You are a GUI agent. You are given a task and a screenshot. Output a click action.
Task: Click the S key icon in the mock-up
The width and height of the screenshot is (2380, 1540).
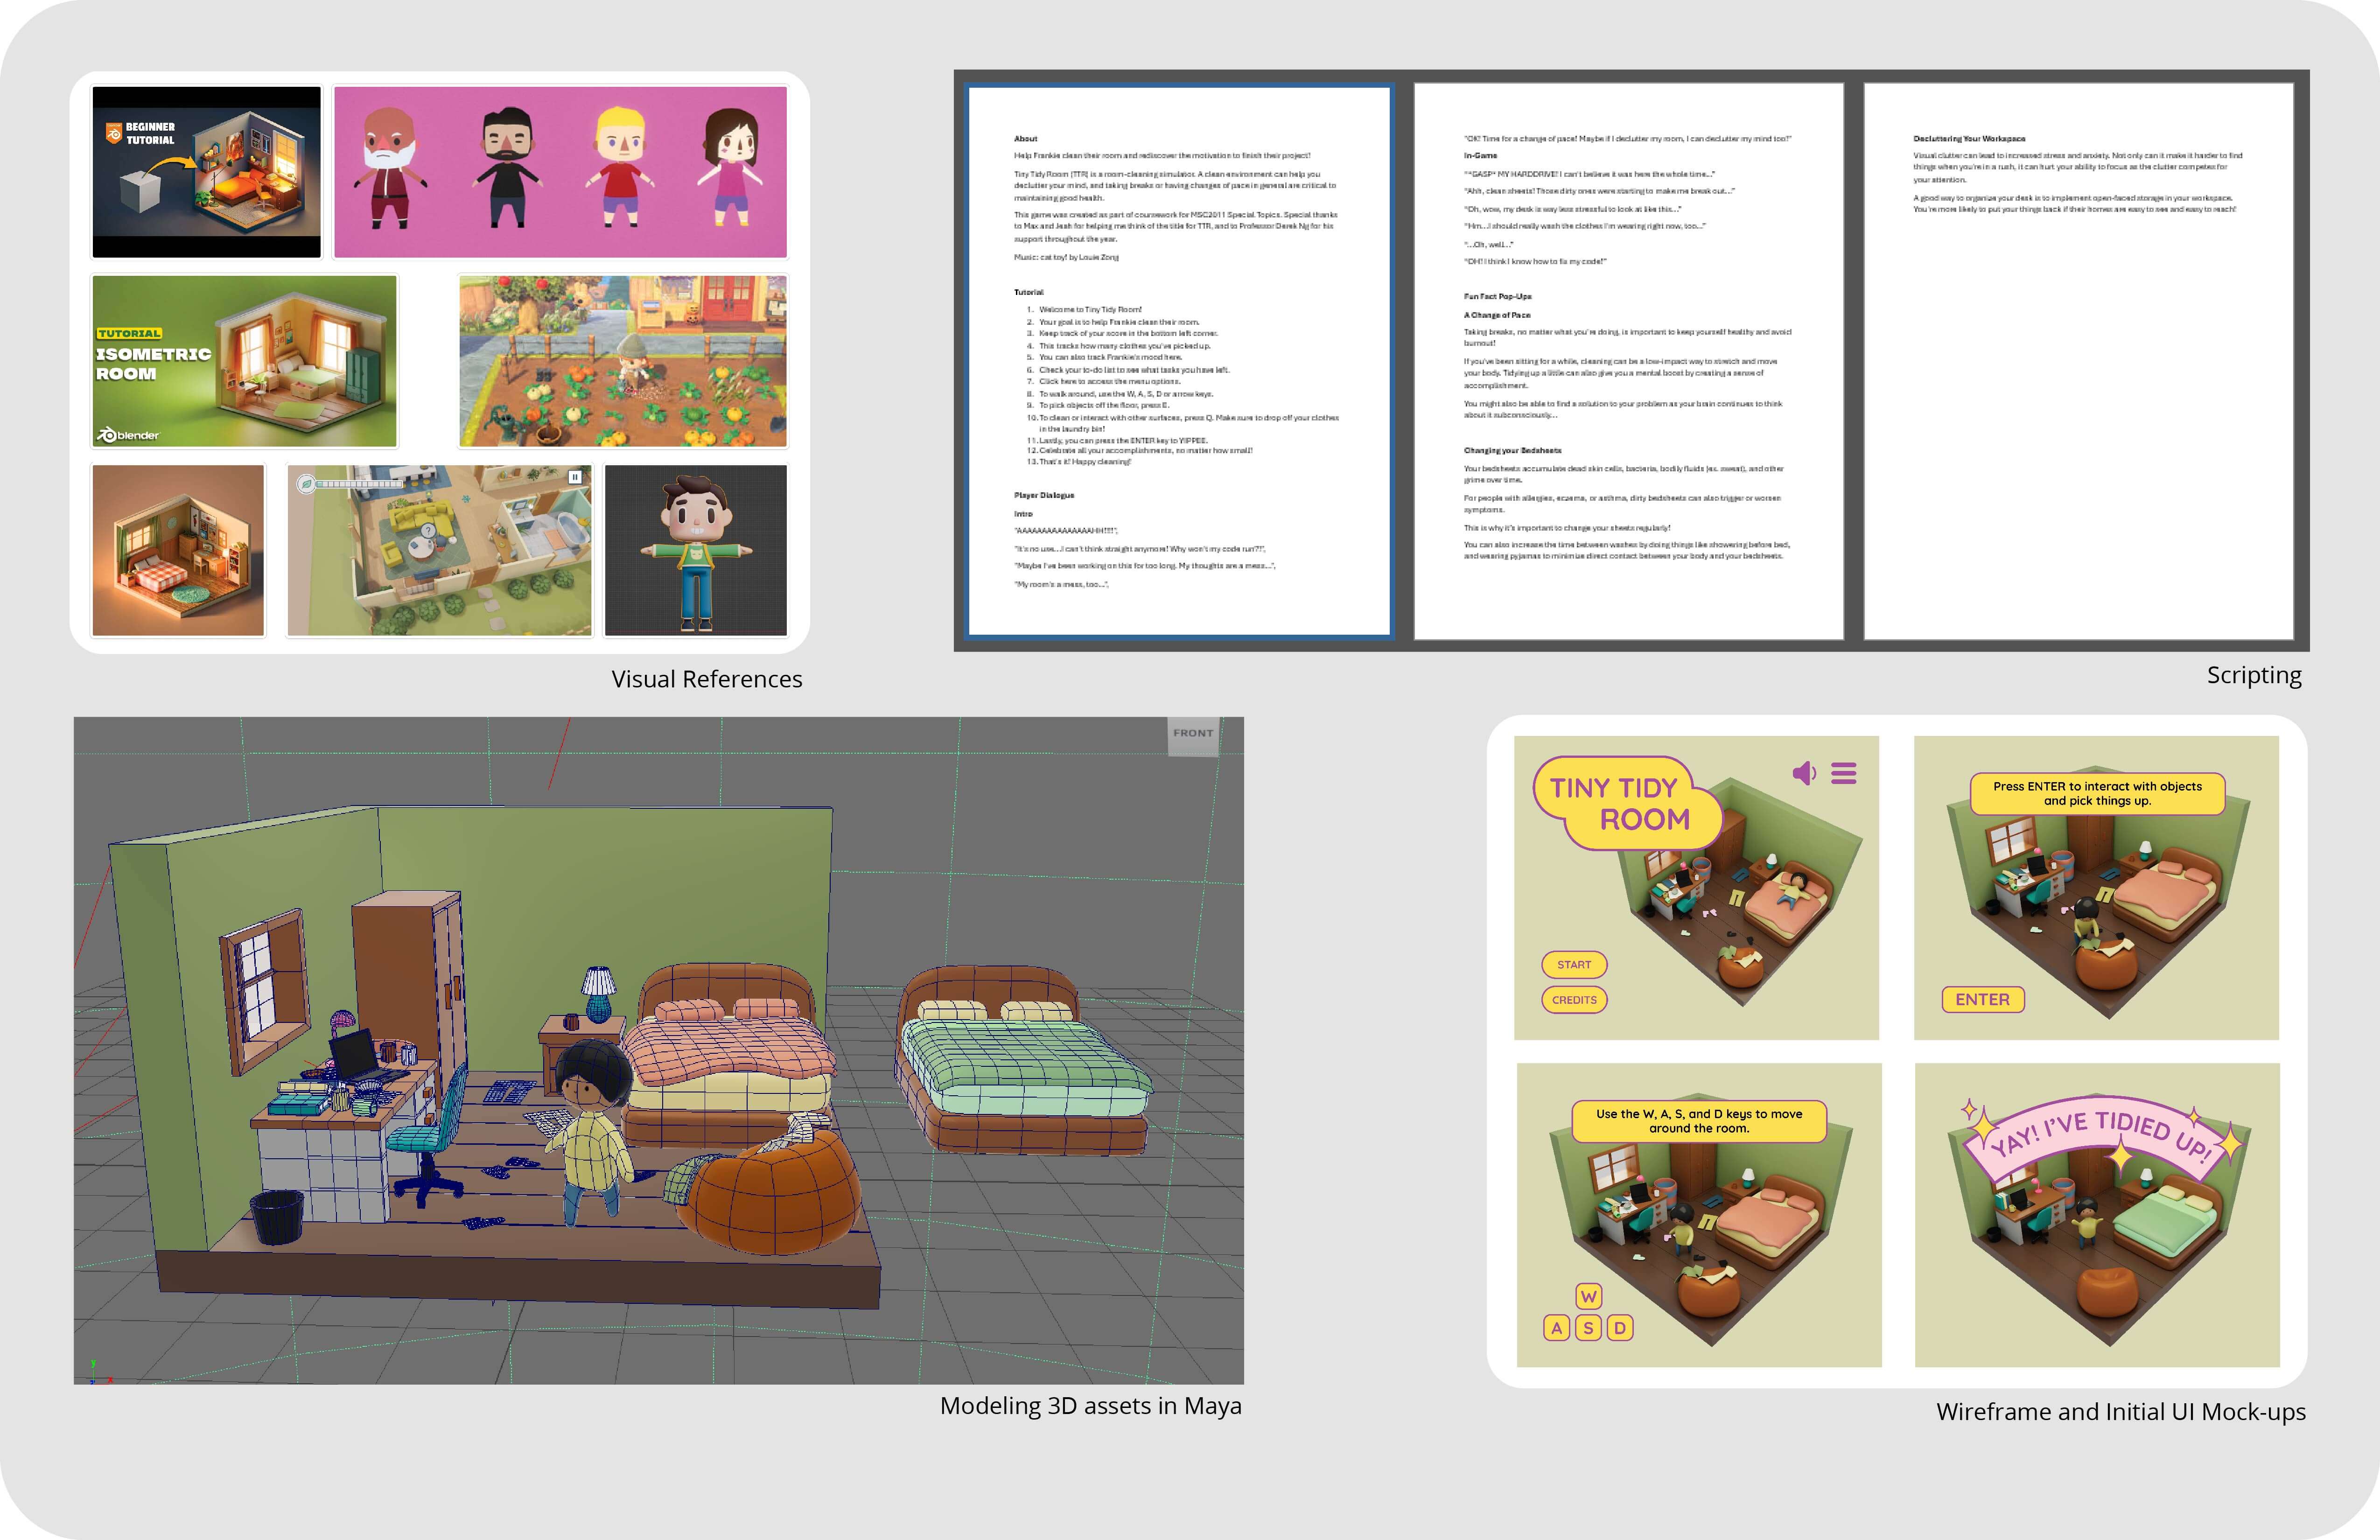pyautogui.click(x=1588, y=1328)
